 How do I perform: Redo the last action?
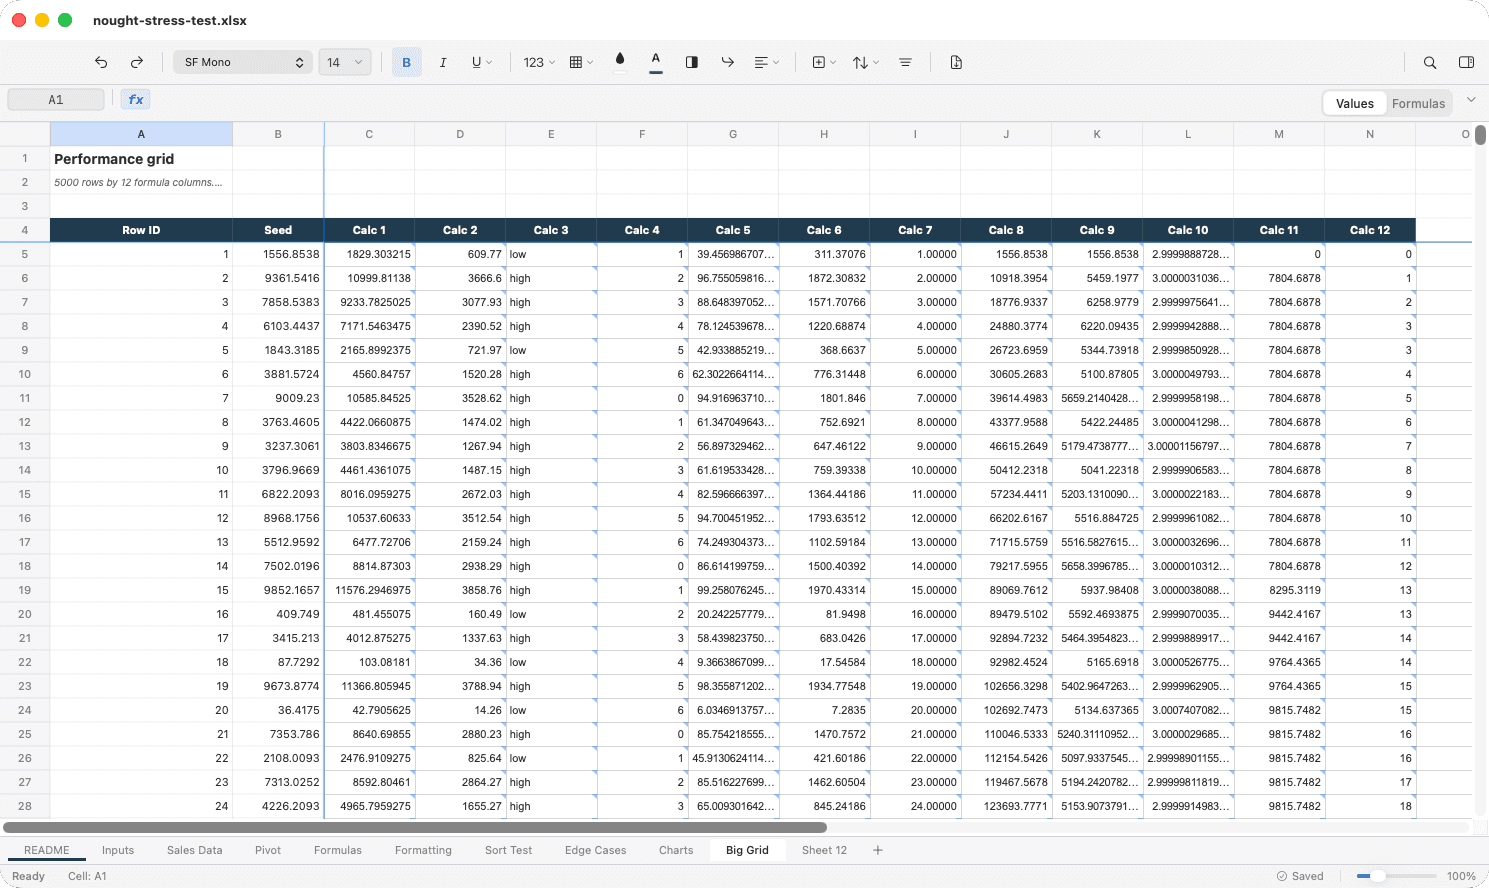pyautogui.click(x=137, y=62)
